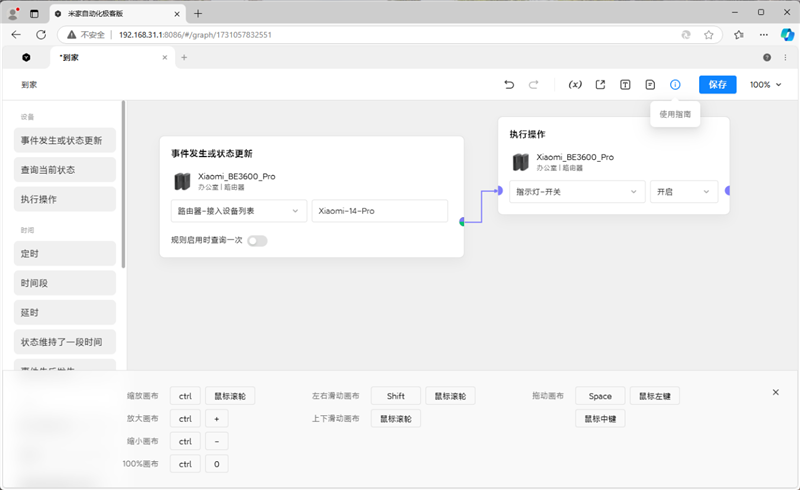The image size is (800, 490).
Task: Click the Xiaomi-14-Pro input field
Action: [x=380, y=211]
